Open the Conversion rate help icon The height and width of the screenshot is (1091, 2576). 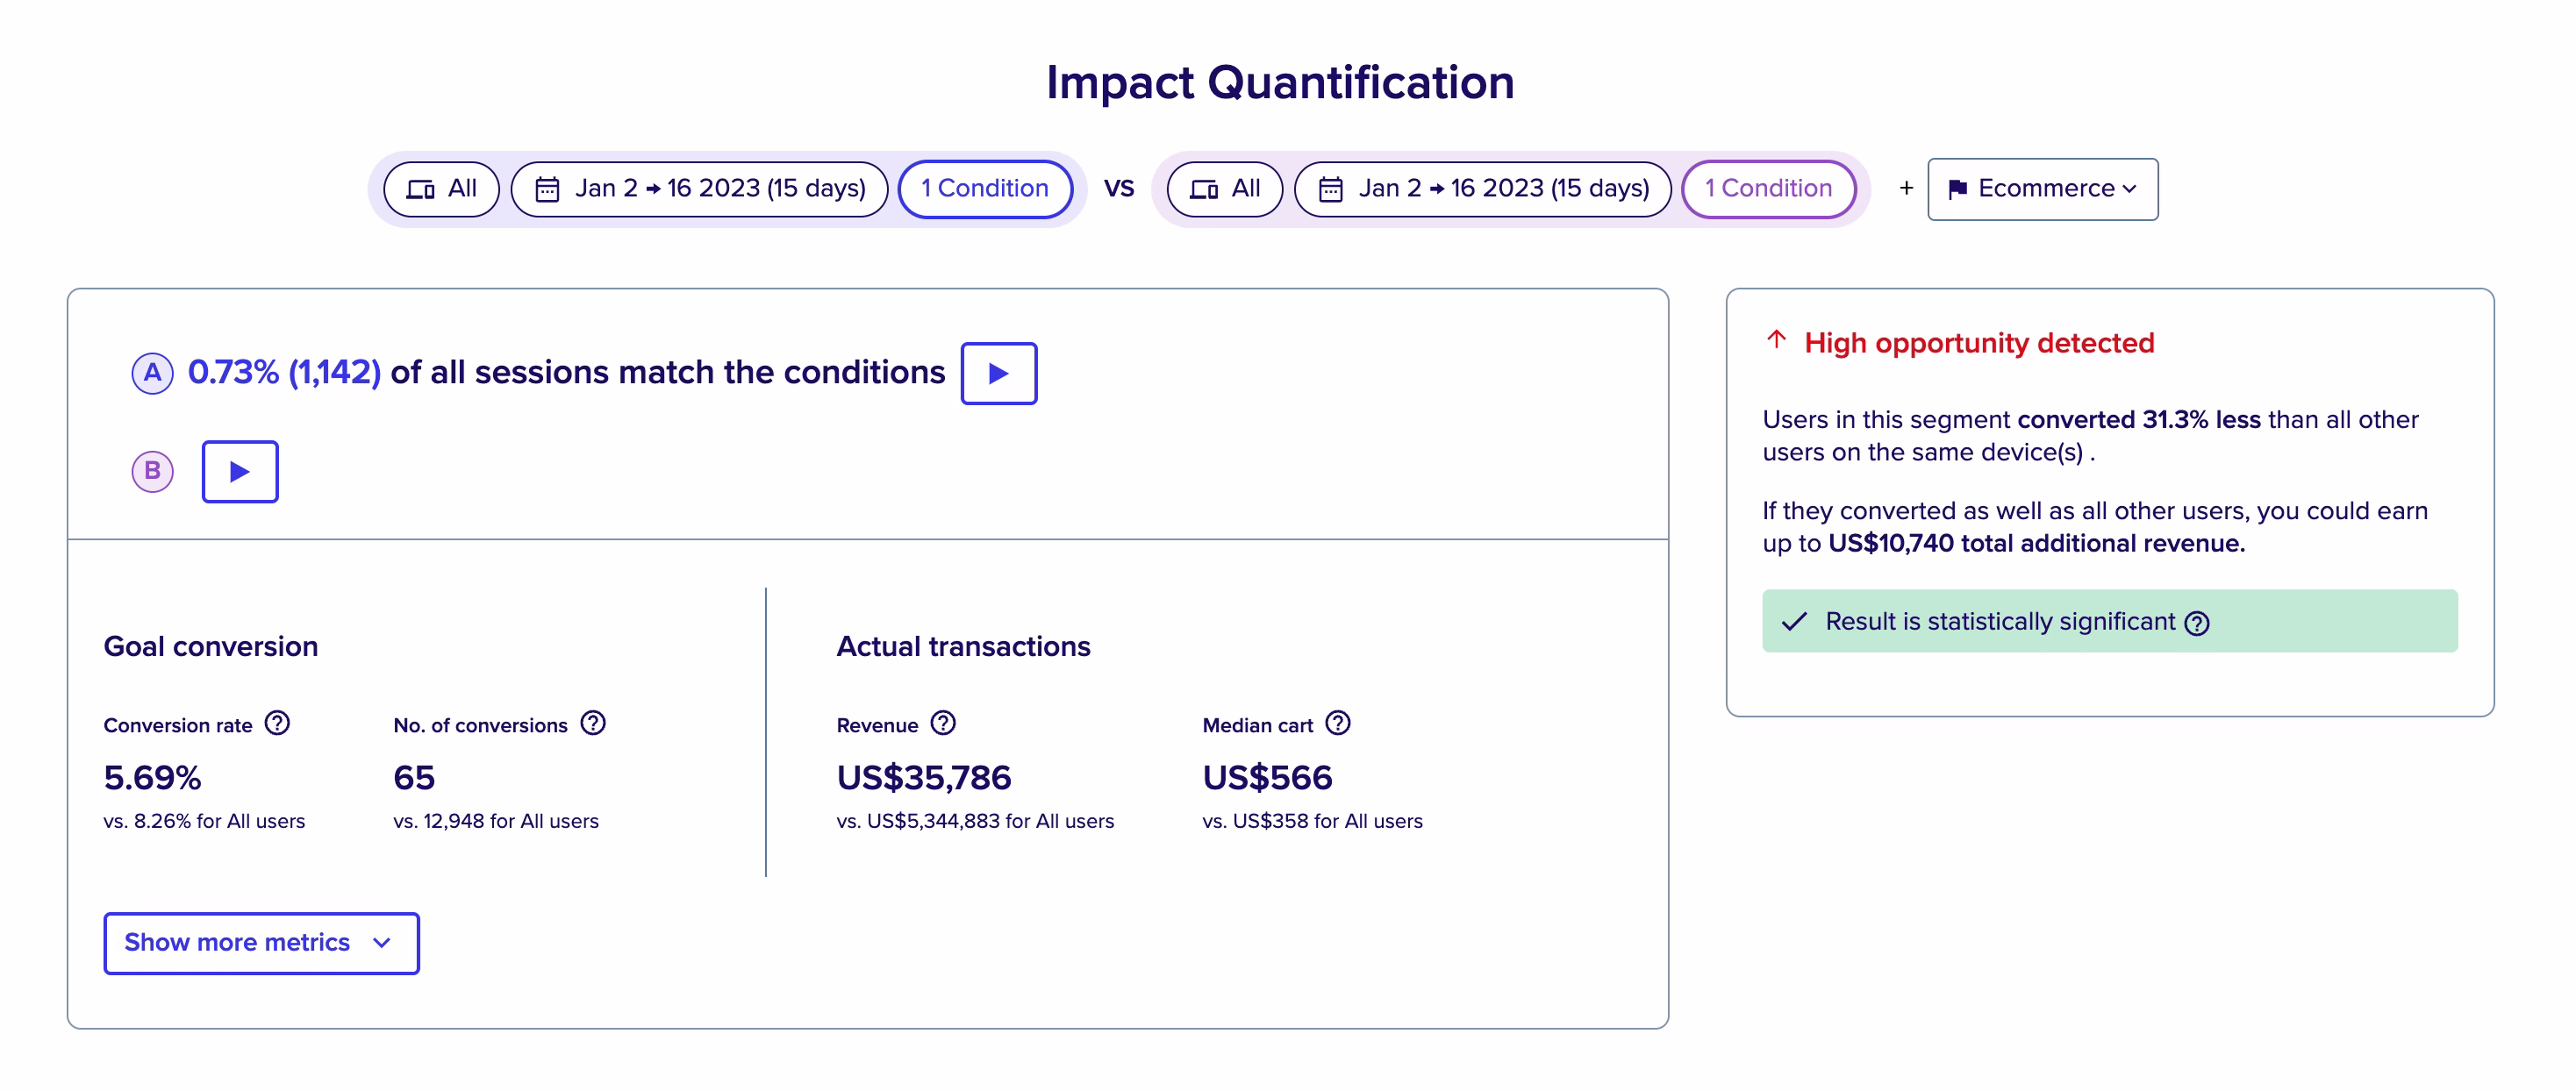coord(277,724)
